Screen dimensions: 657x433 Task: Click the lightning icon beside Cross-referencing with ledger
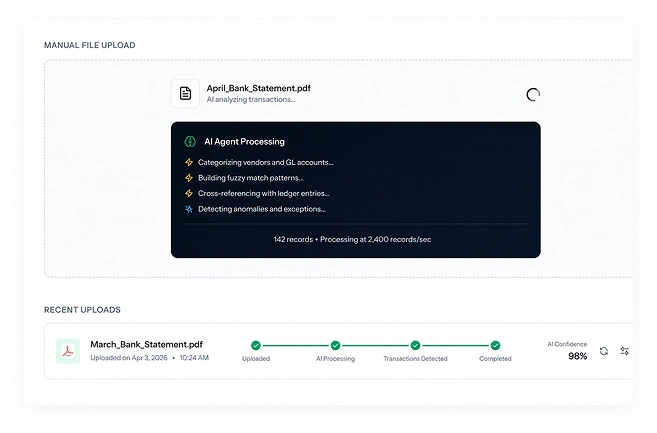(189, 193)
